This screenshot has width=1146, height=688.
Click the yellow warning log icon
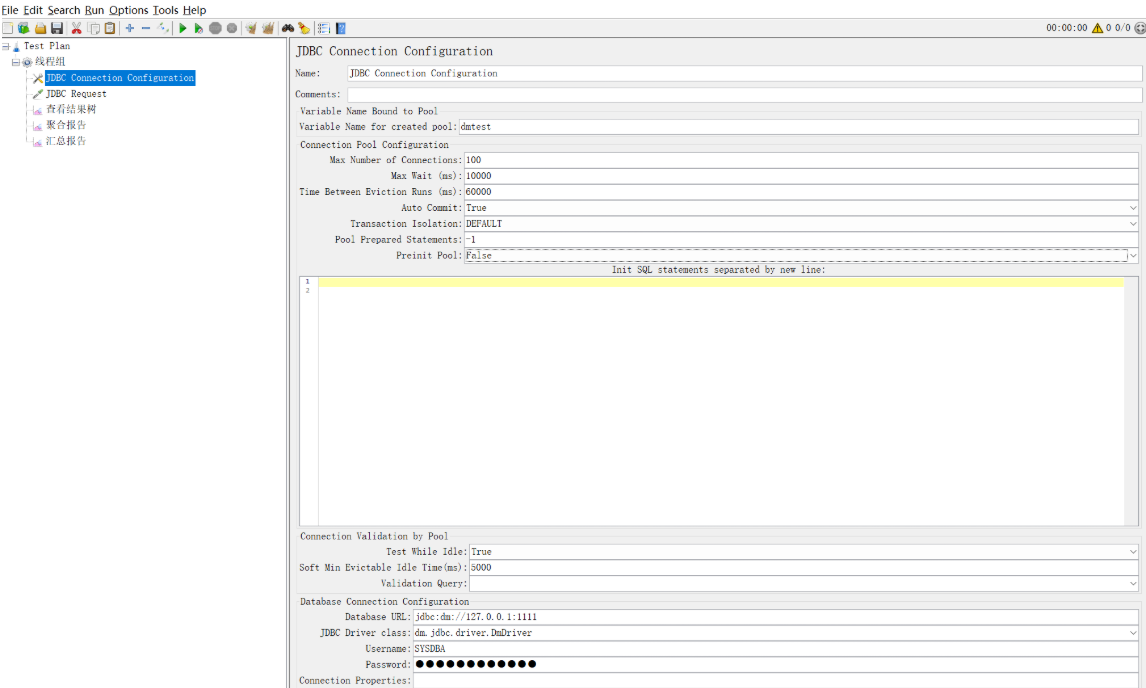point(1097,28)
